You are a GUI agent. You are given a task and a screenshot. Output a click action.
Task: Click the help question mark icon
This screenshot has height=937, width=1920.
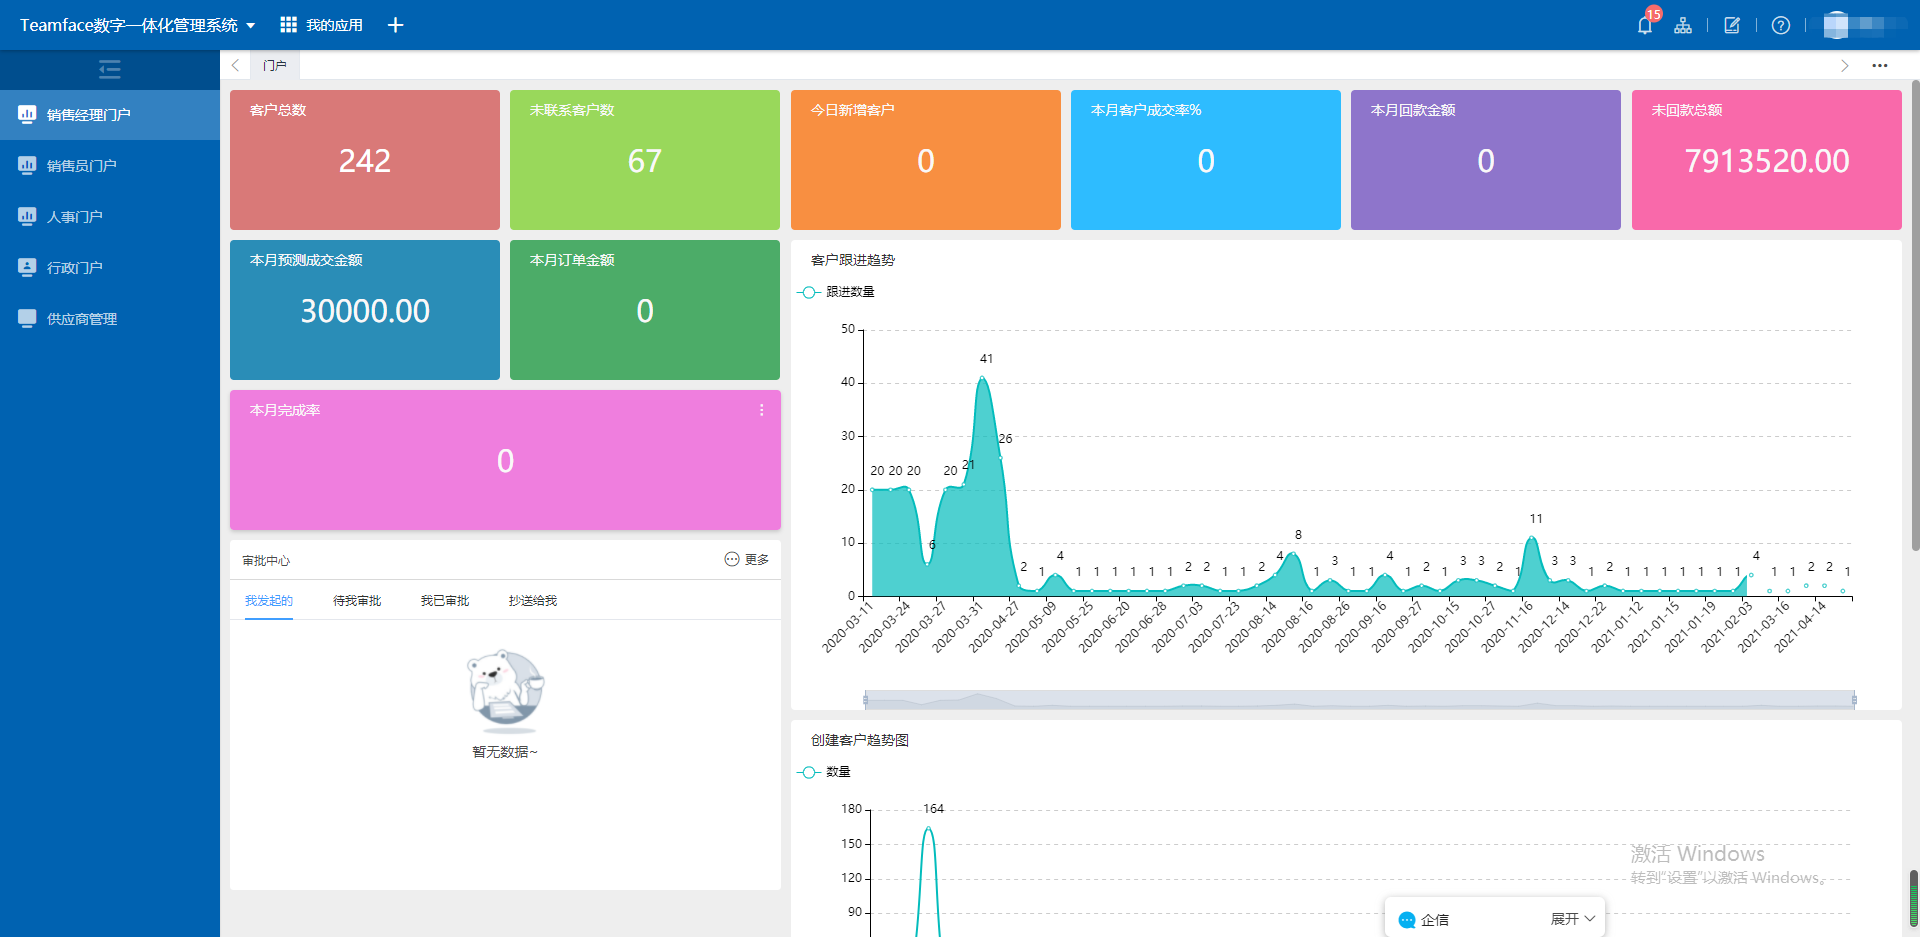(1780, 25)
